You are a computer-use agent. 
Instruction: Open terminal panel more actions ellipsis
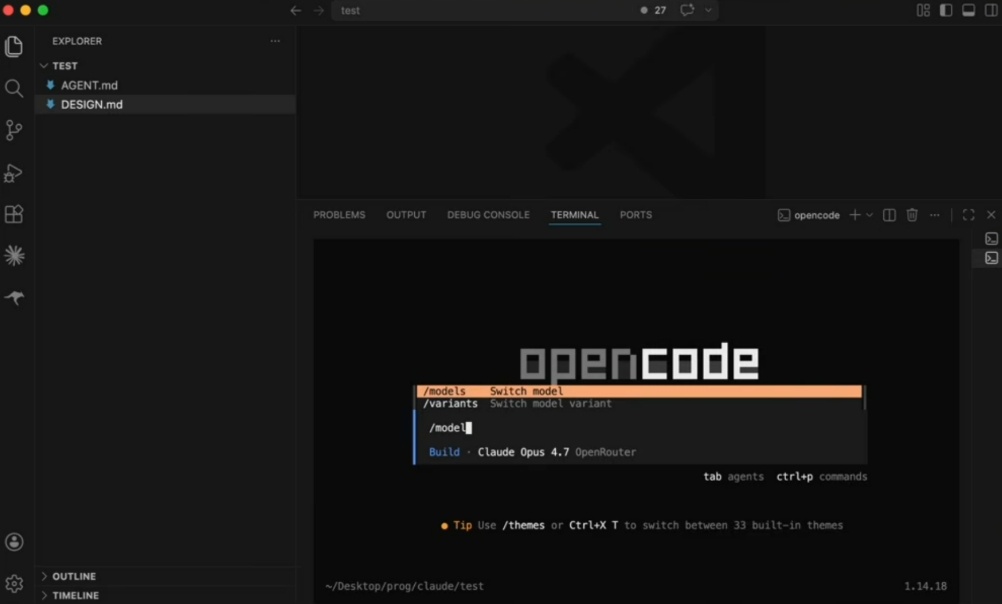coord(935,215)
